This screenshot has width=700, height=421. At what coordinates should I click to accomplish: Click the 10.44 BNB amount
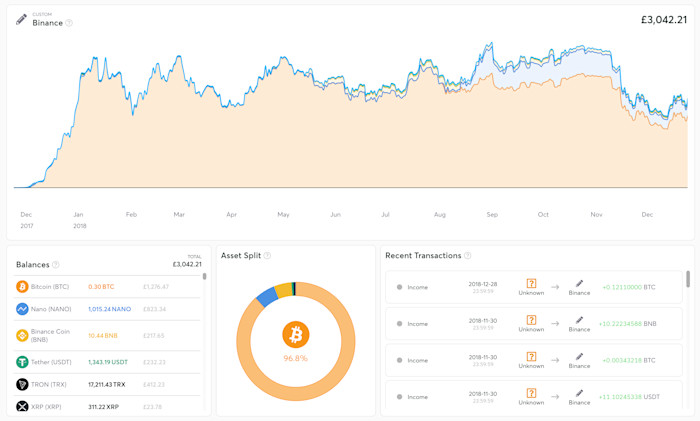click(x=103, y=336)
